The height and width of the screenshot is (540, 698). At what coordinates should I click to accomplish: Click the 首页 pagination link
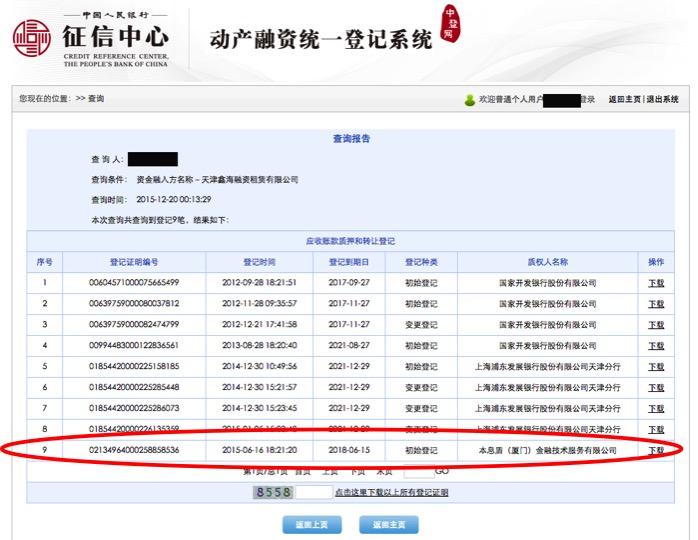point(303,471)
